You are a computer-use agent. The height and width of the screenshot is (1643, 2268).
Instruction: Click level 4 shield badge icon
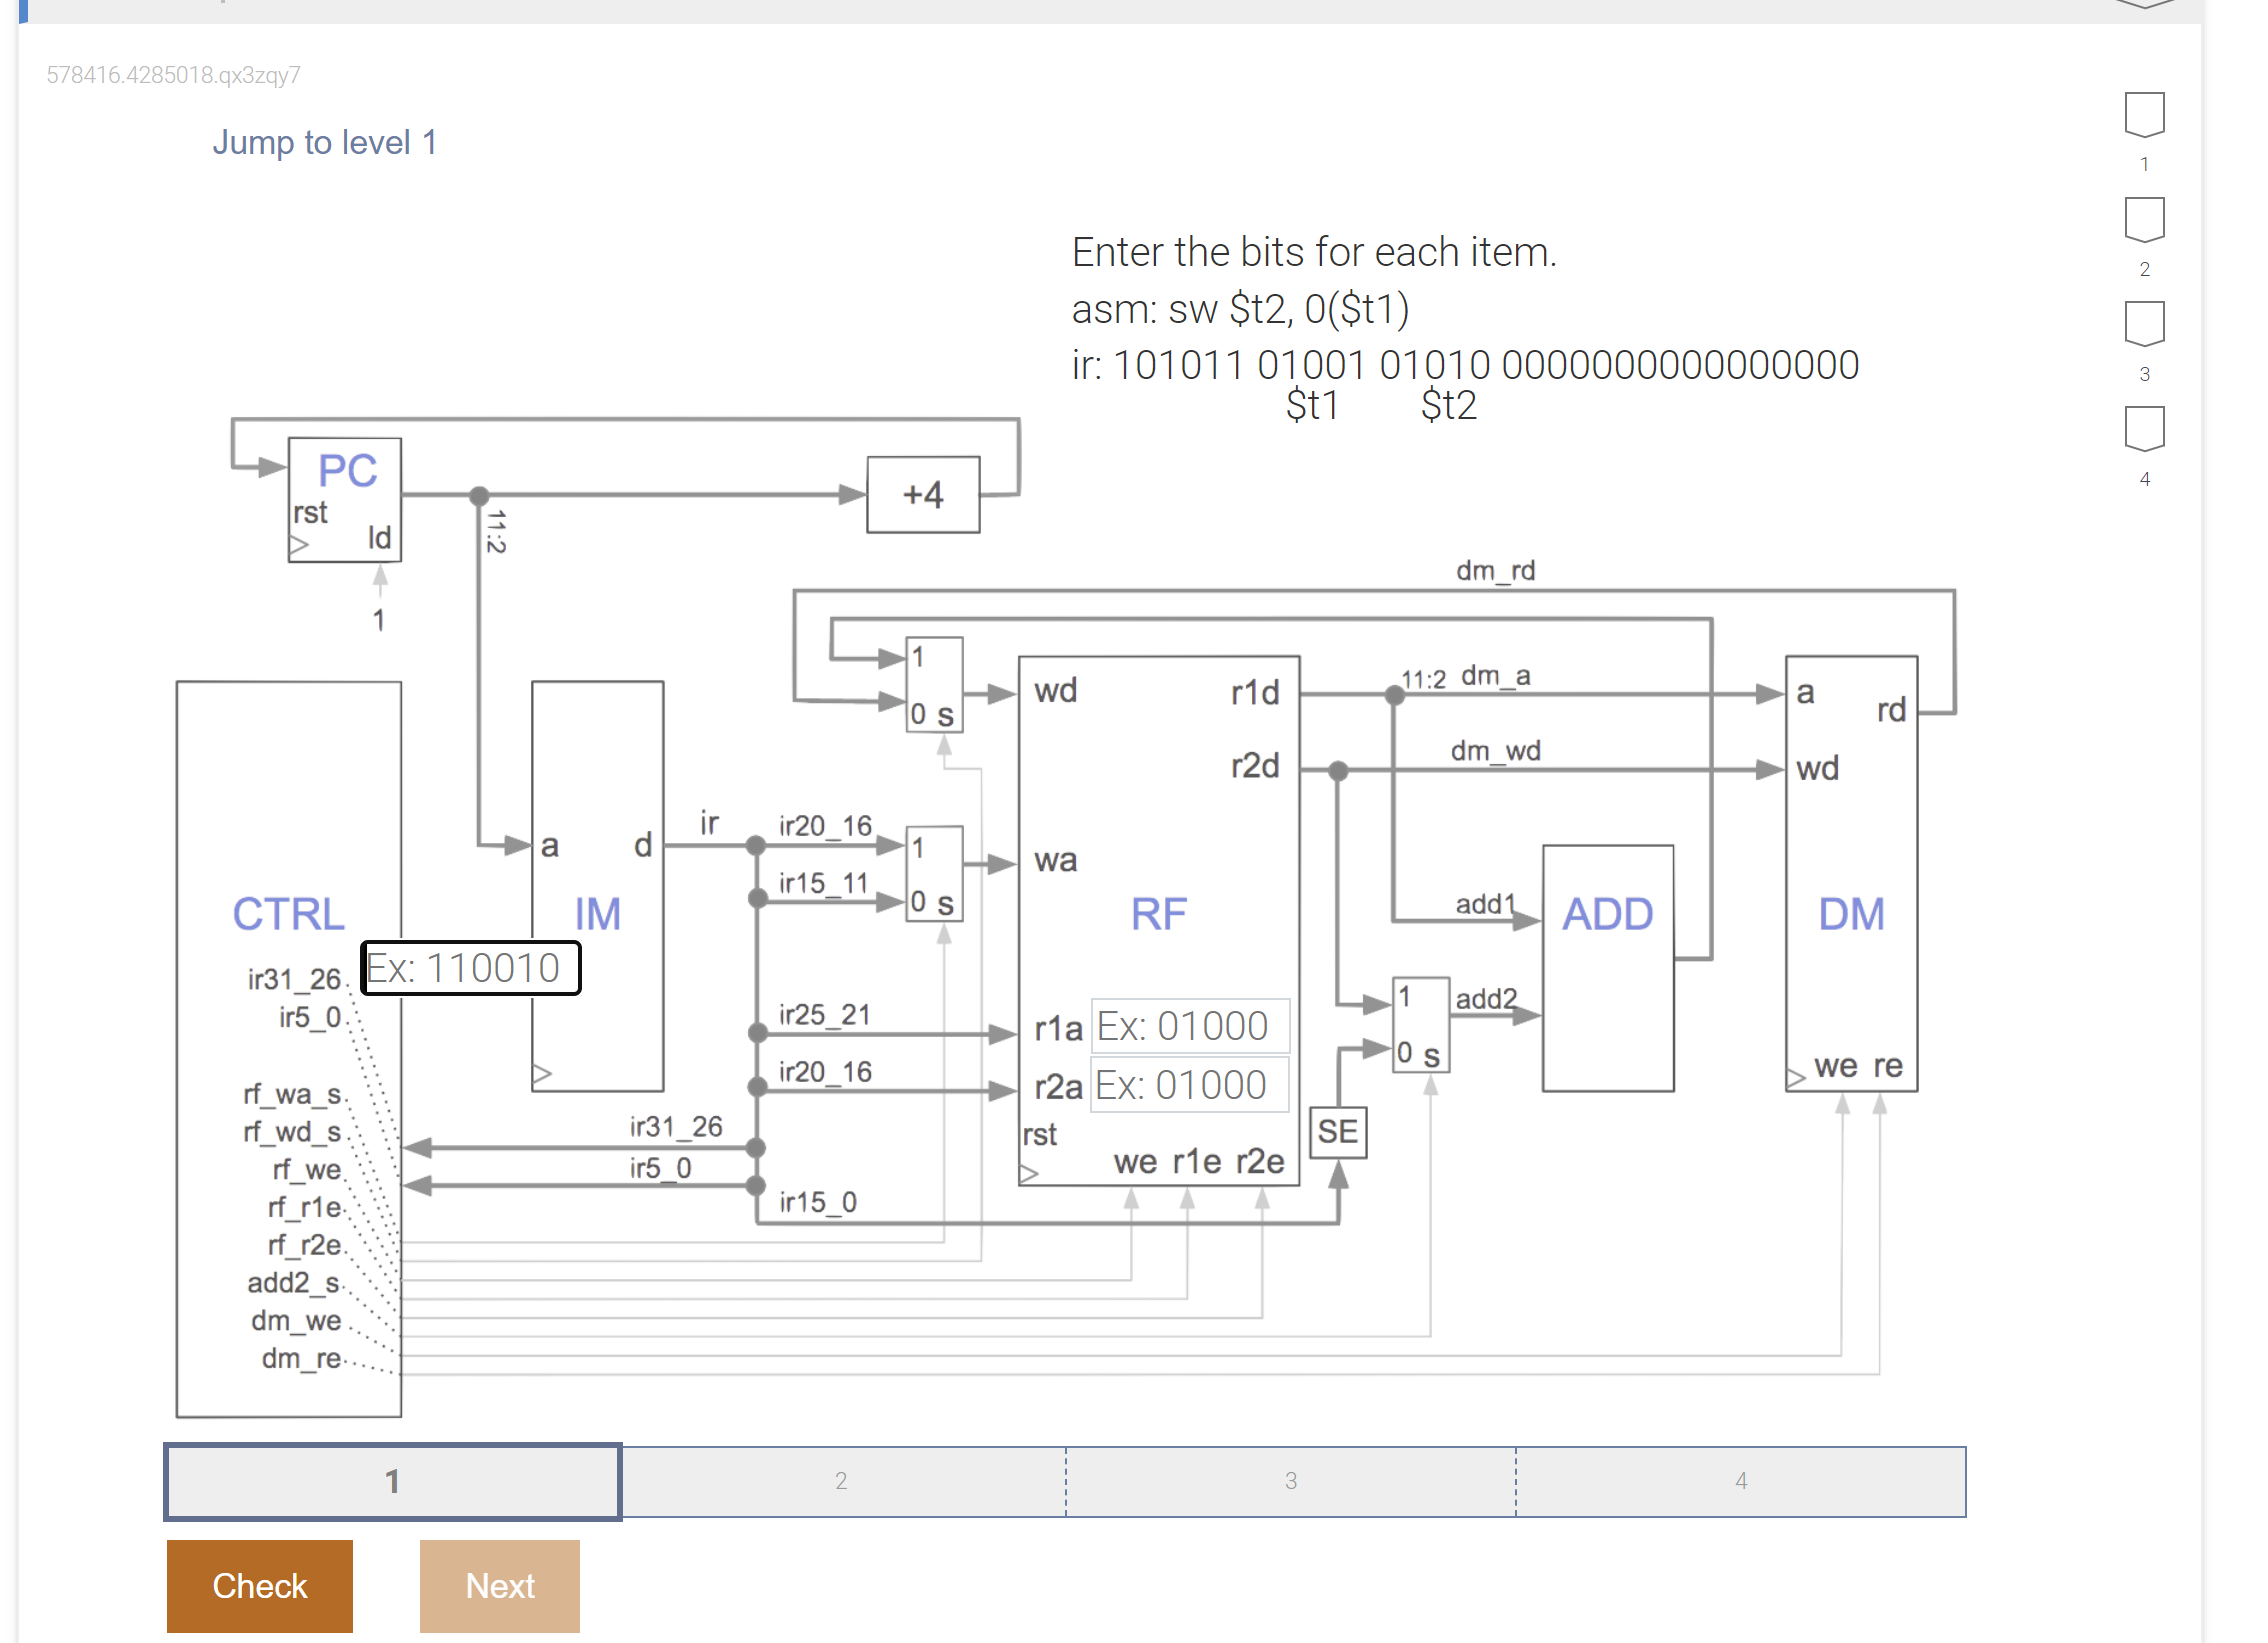tap(2143, 430)
